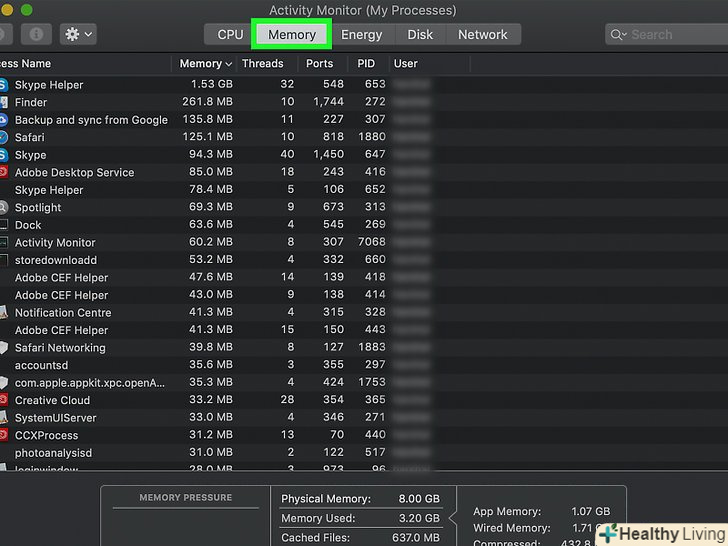
Task: Click the Dock process name
Action: 28,225
